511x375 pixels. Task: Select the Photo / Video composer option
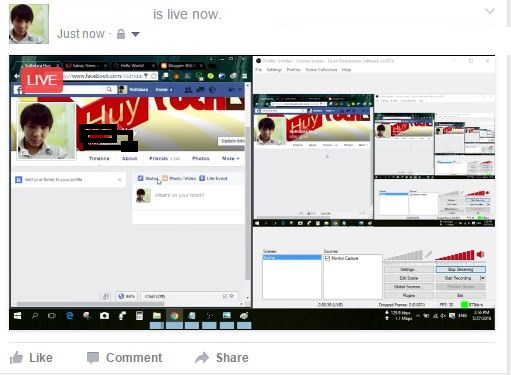(x=179, y=179)
